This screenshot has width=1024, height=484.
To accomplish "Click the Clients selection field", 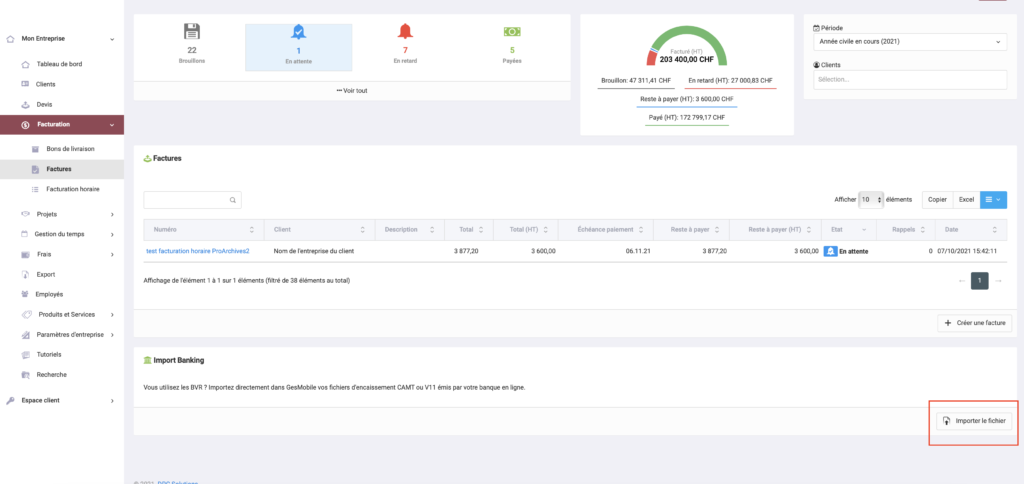I will coord(910,80).
